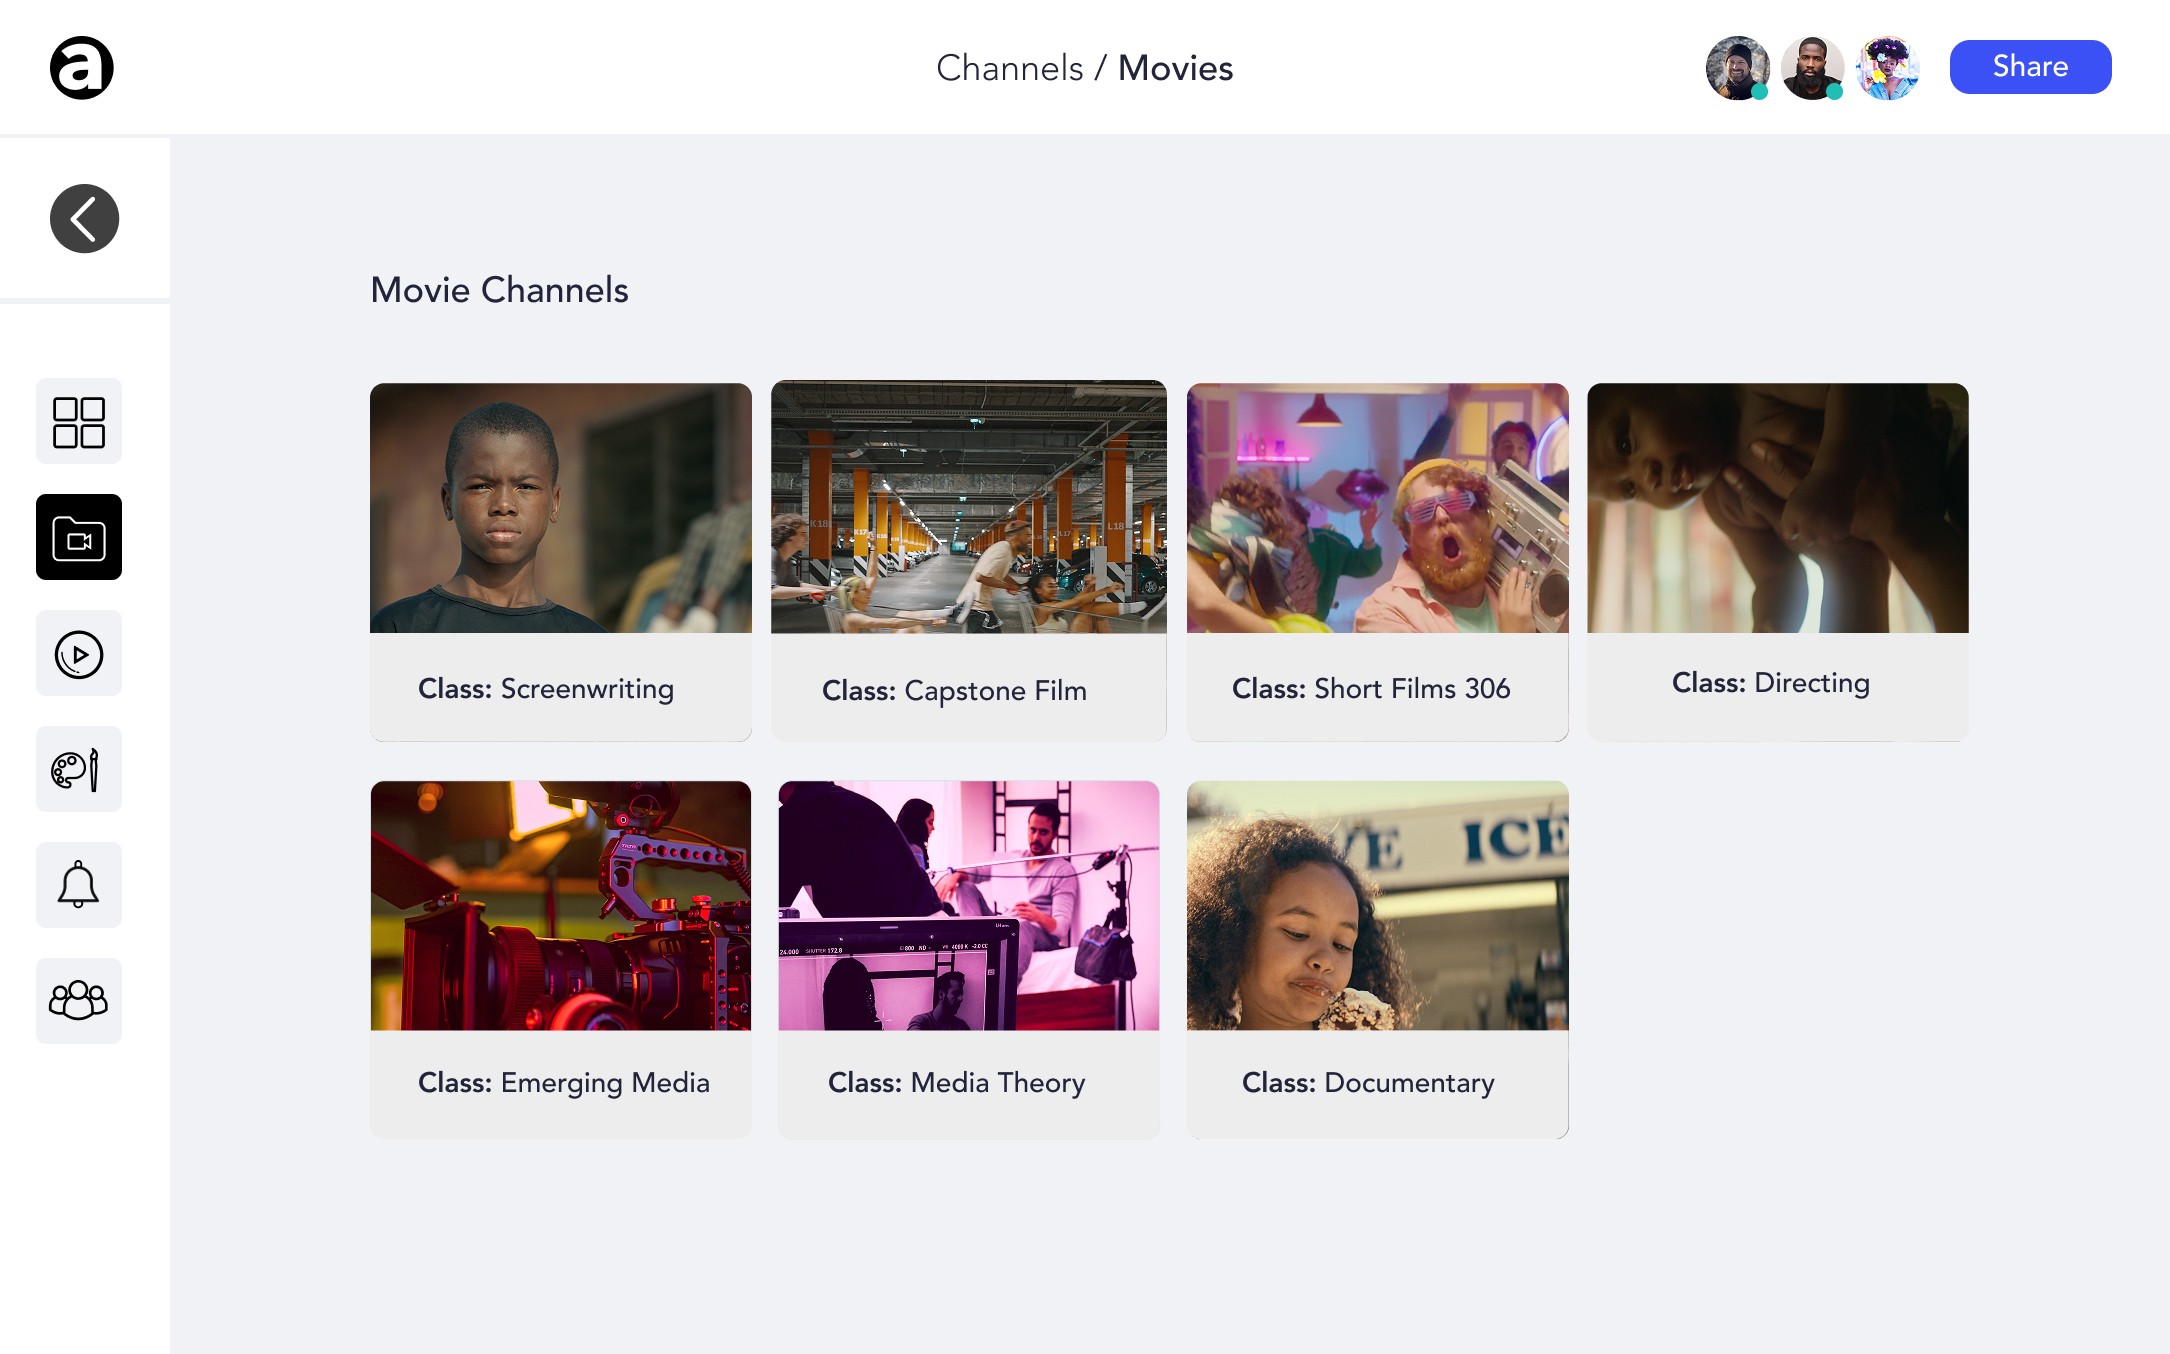Open the Class: Capstone Film channel
Image resolution: width=2170 pixels, height=1354 pixels.
click(968, 561)
